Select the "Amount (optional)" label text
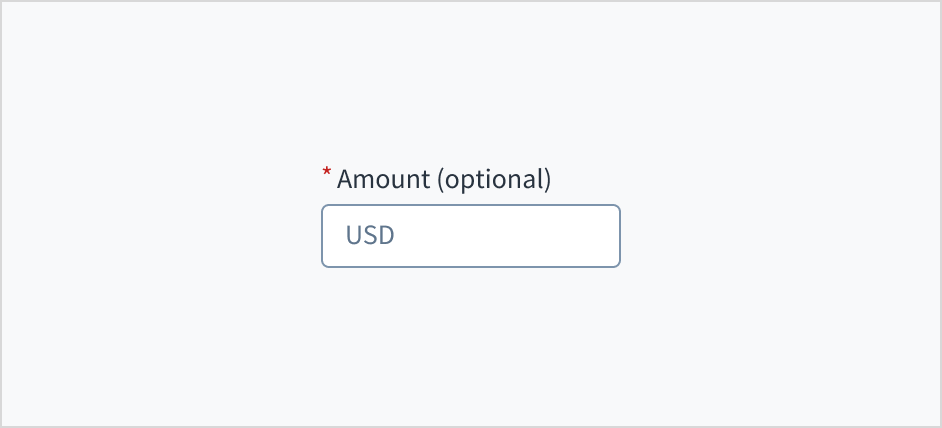The height and width of the screenshot is (428, 942). point(444,180)
